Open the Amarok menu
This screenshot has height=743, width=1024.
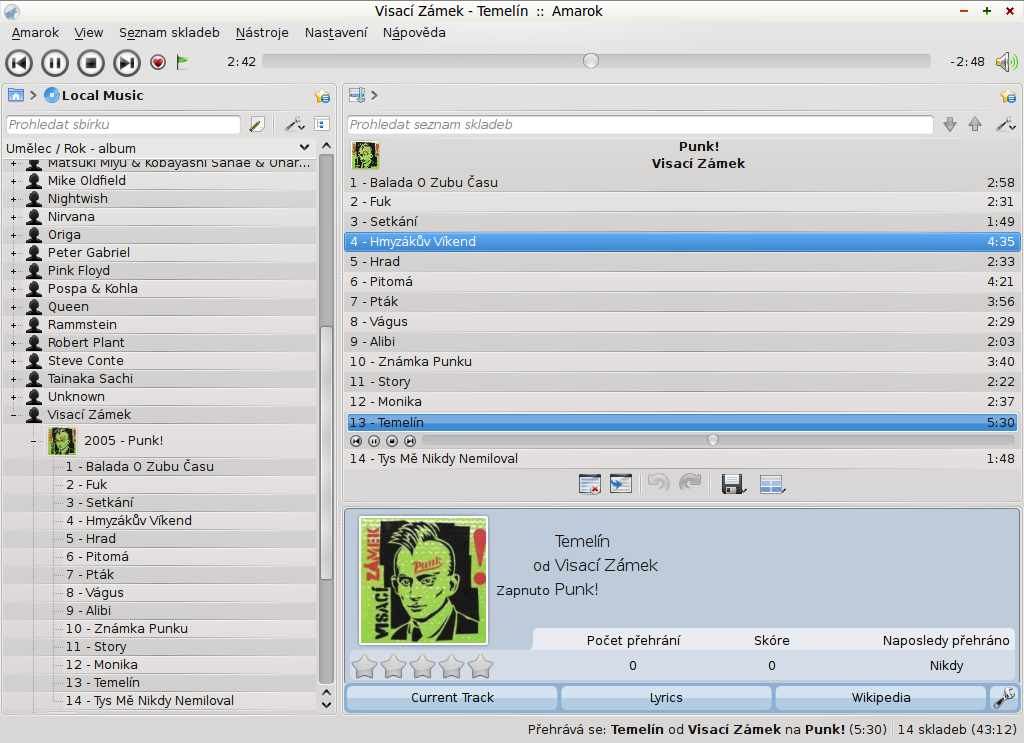click(x=35, y=33)
